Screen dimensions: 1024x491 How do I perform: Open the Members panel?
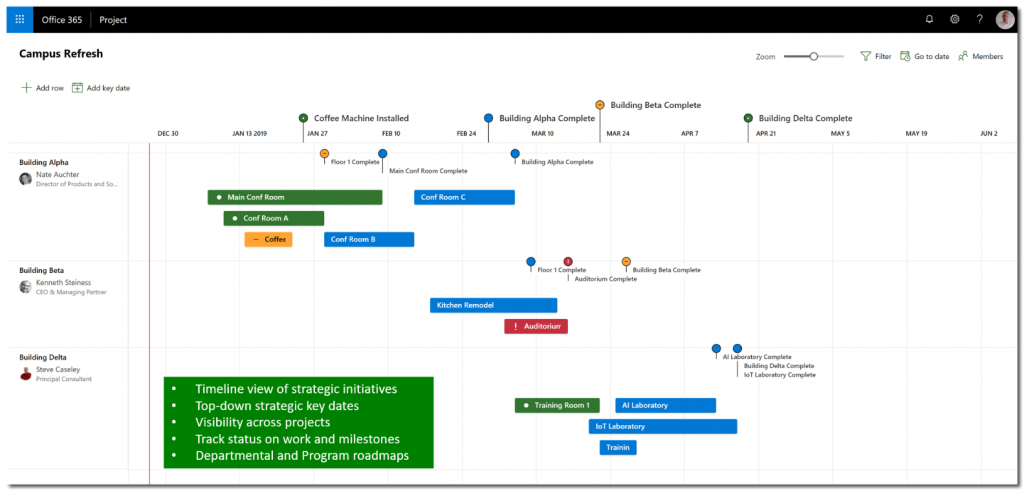point(980,56)
